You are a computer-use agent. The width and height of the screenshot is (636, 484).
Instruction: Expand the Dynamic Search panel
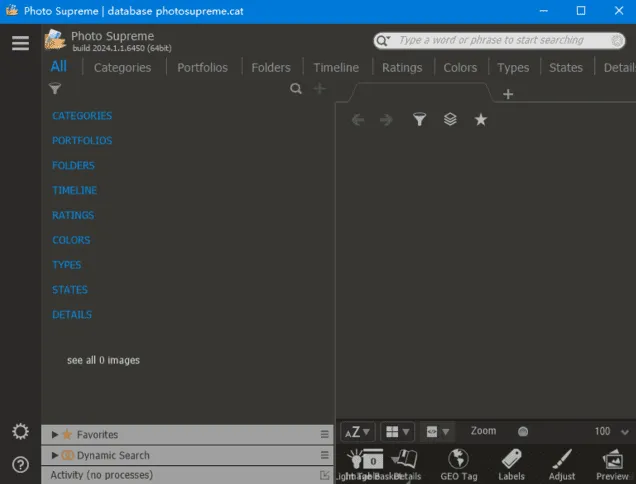click(56, 455)
